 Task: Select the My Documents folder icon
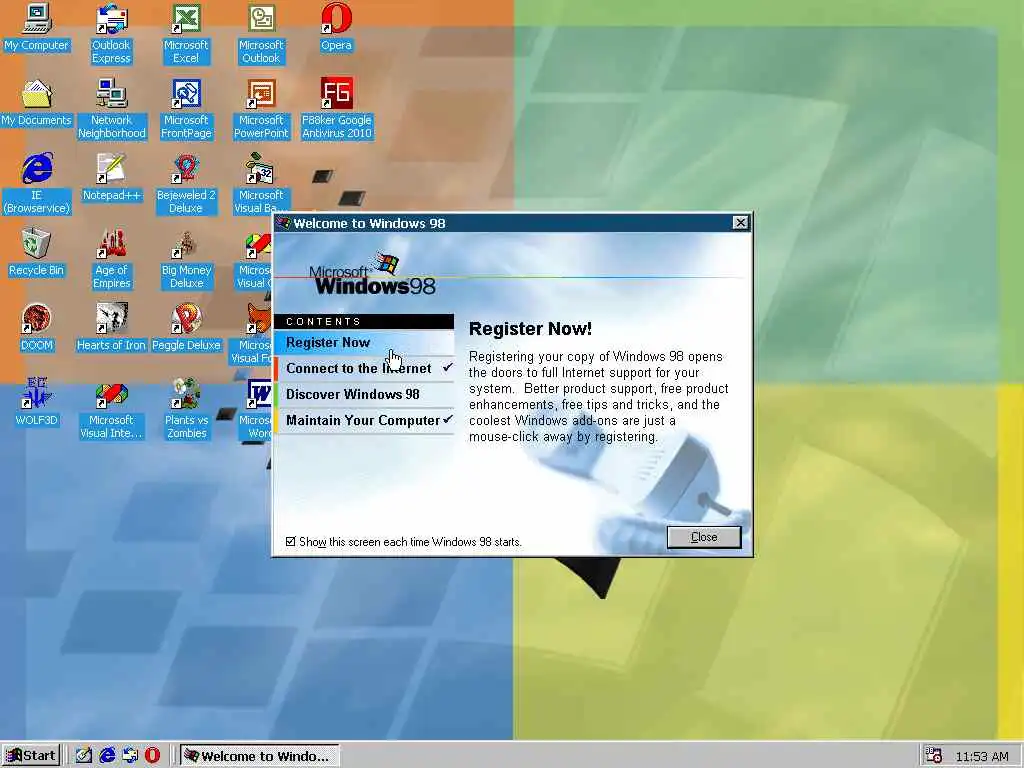(37, 103)
